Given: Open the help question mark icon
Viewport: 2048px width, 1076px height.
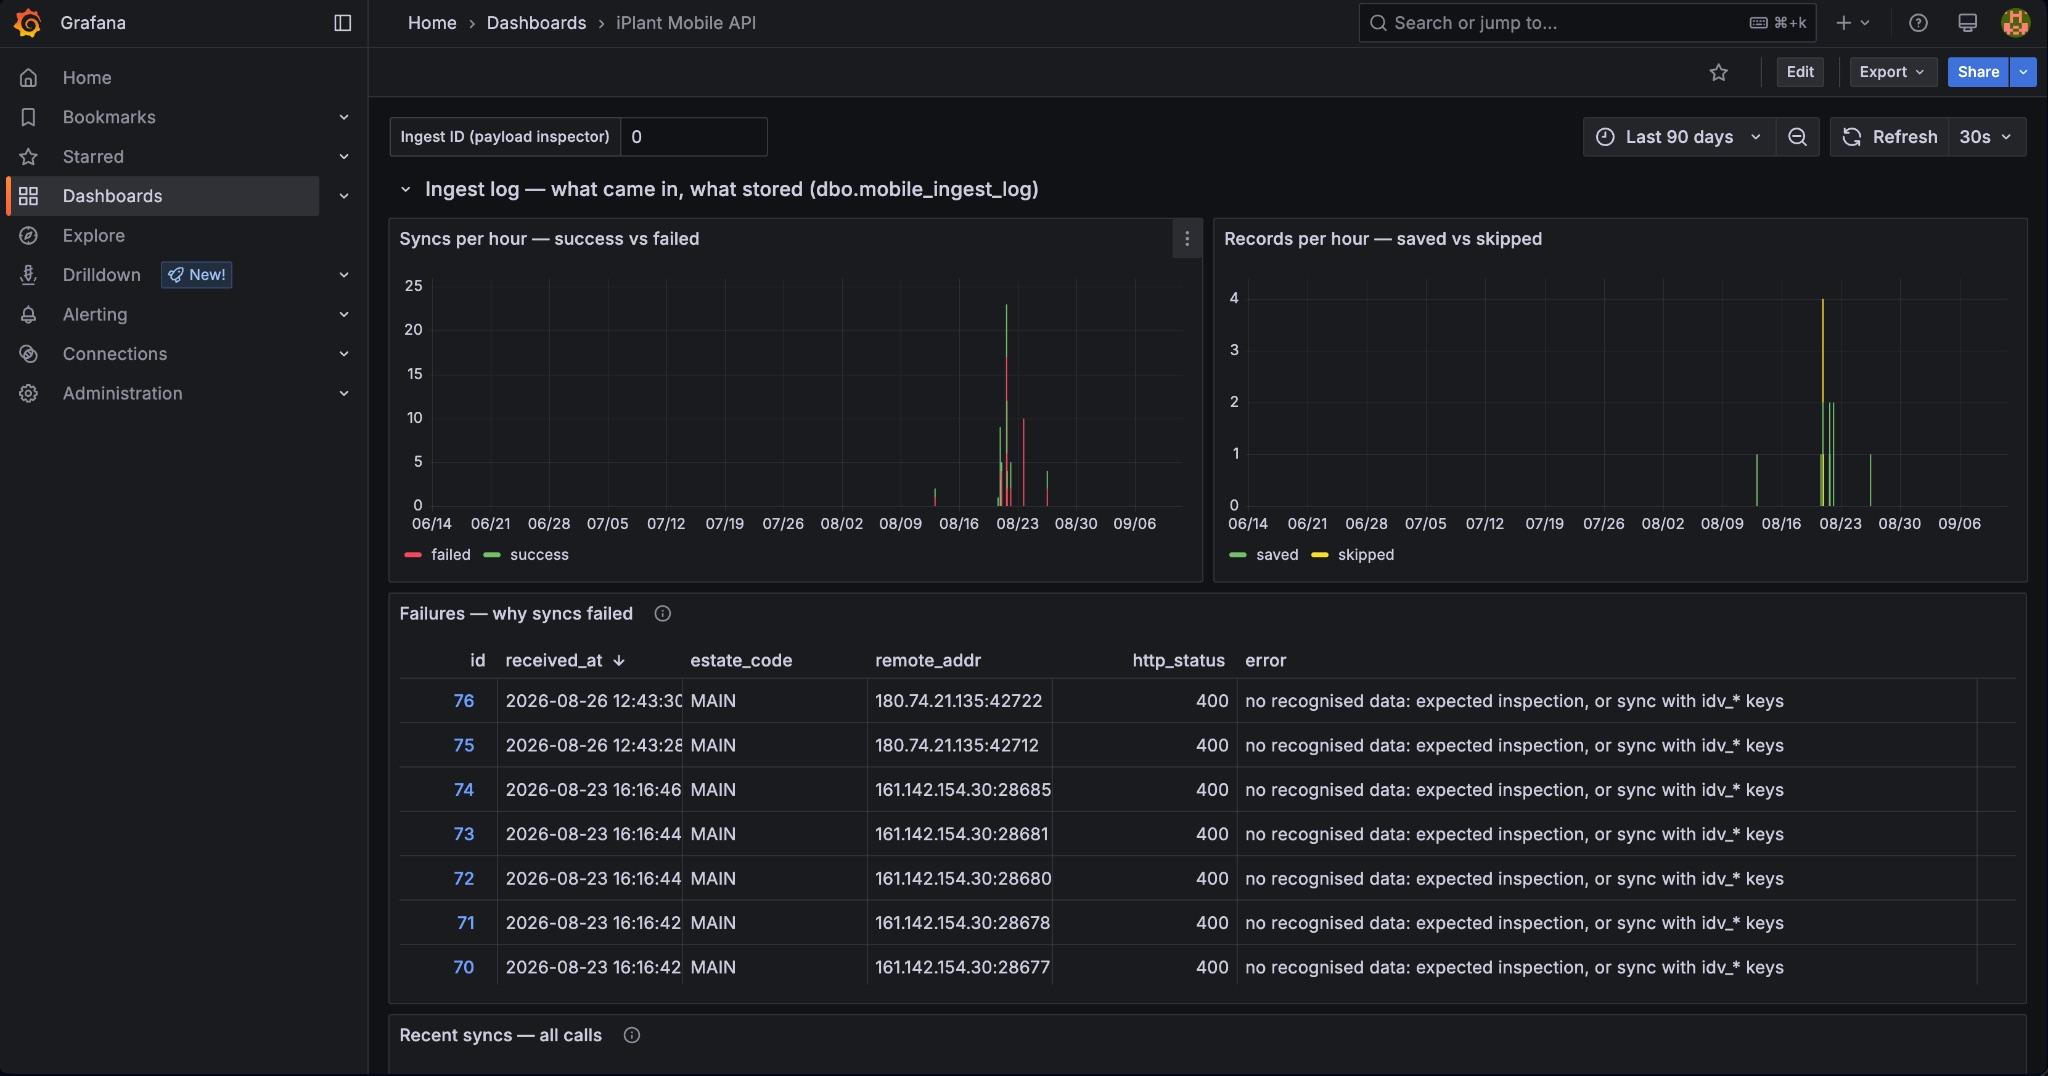Looking at the screenshot, I should coord(1917,23).
